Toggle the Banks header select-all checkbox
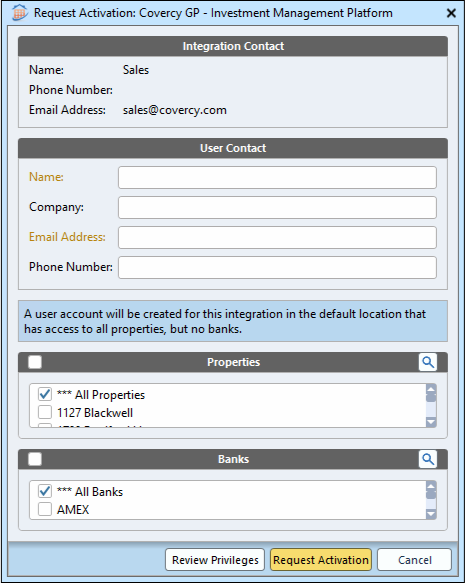This screenshot has width=465, height=583. coord(35,459)
